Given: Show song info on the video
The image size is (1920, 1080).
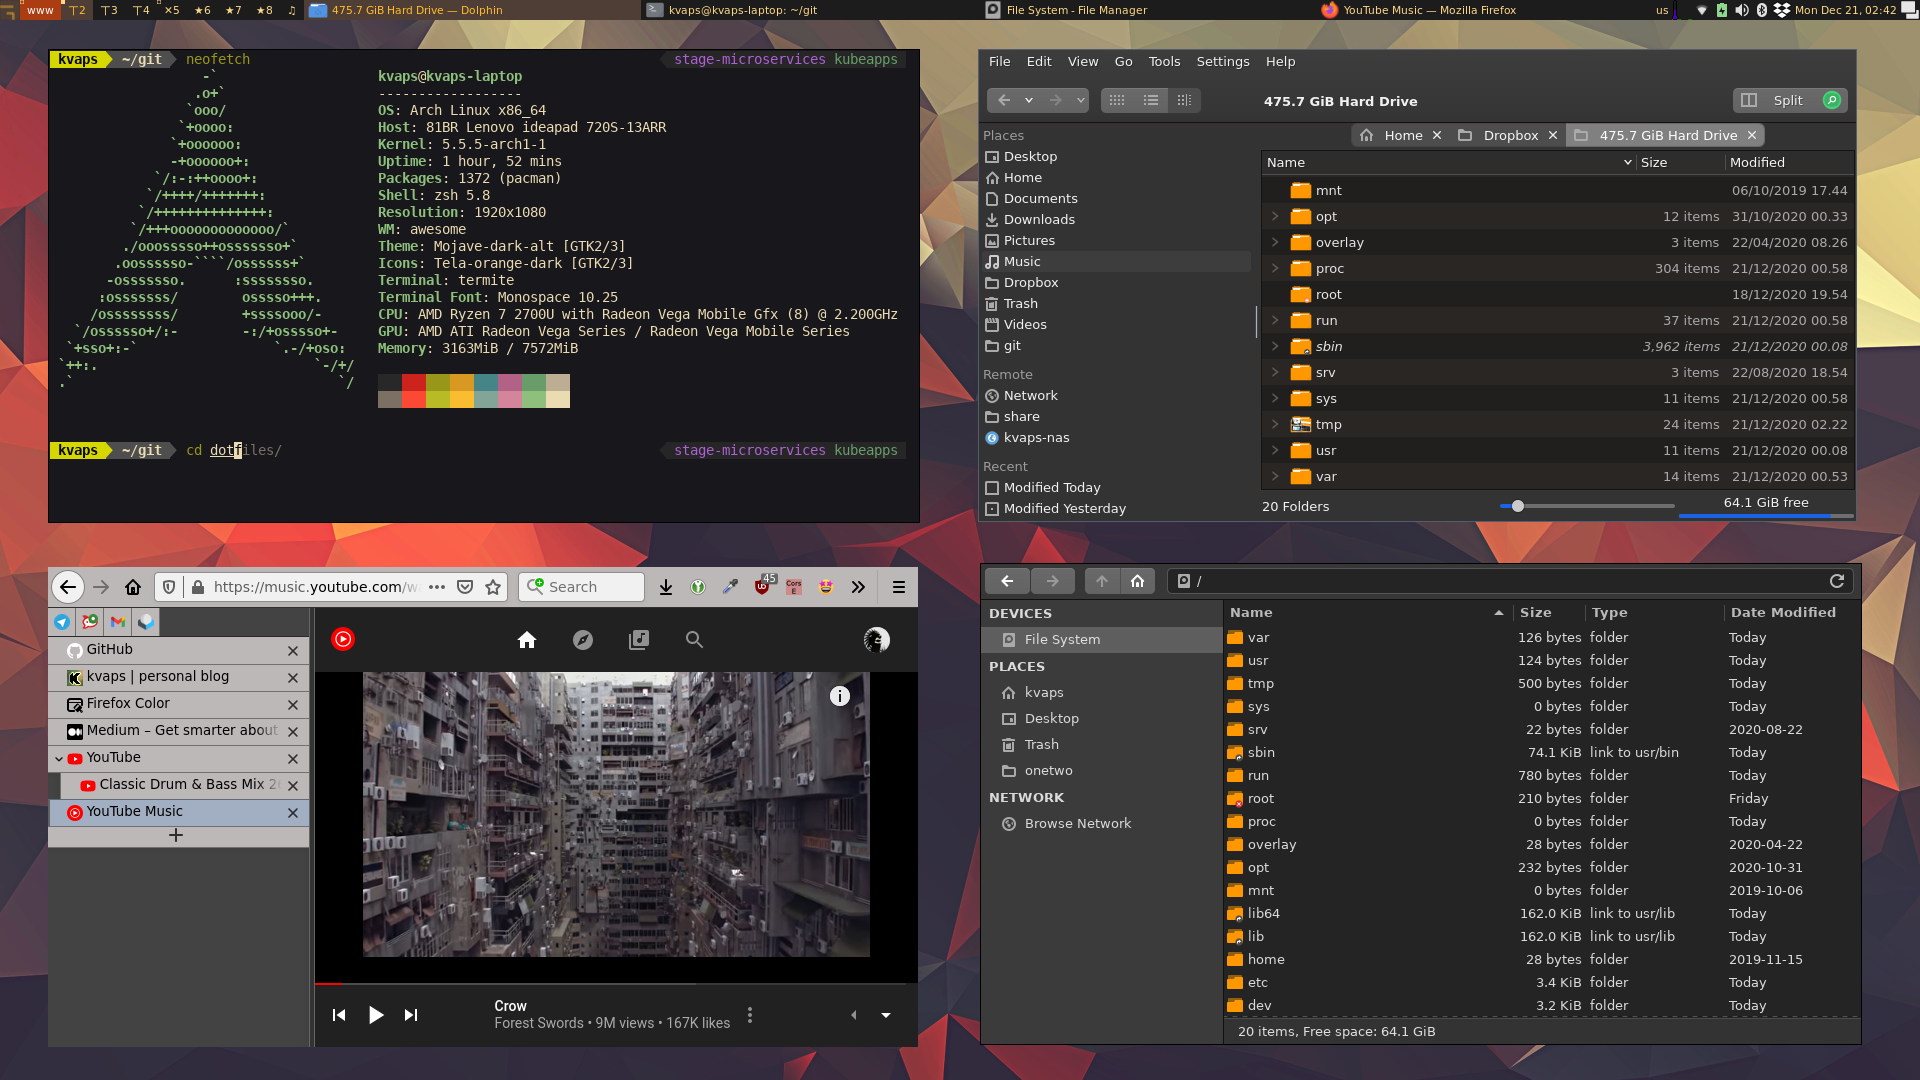Looking at the screenshot, I should point(840,696).
